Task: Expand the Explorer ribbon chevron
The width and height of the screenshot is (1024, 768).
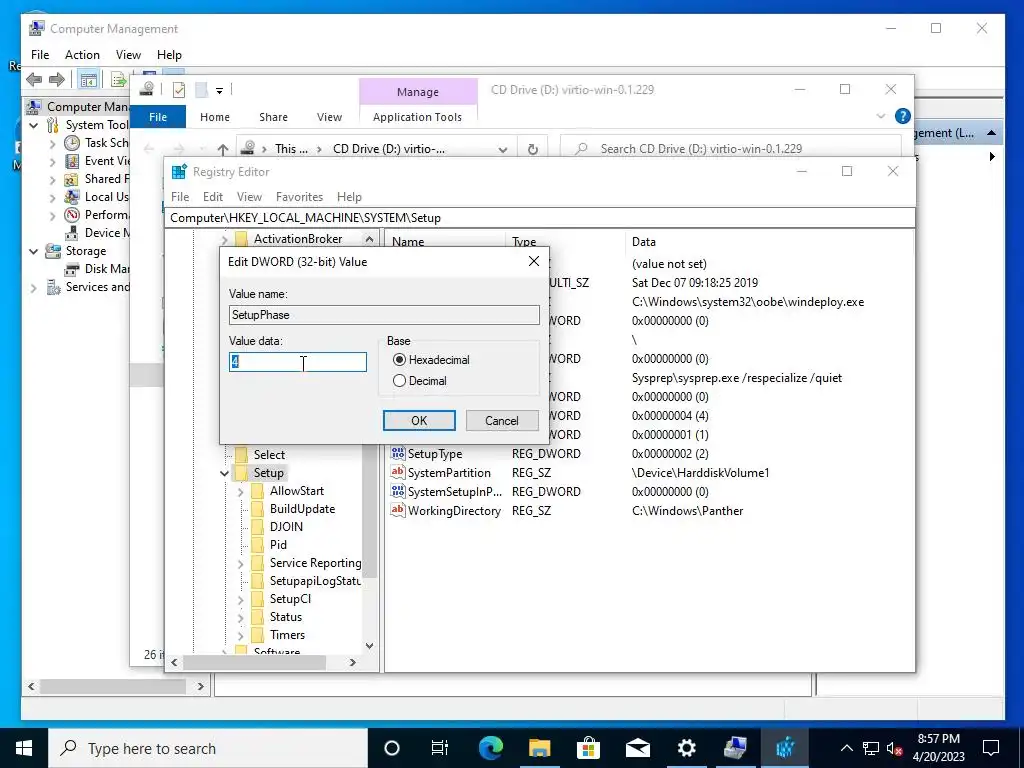Action: (881, 116)
